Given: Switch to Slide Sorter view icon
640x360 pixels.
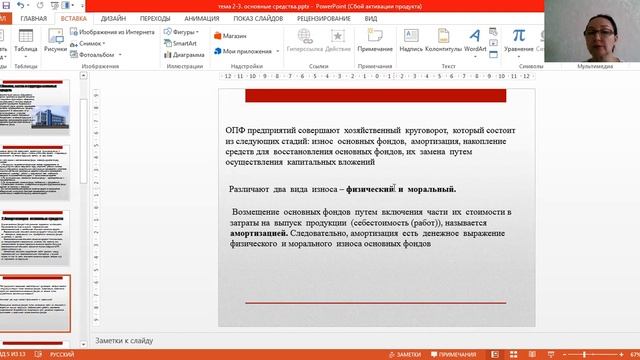Looking at the screenshot, I should coord(513,354).
